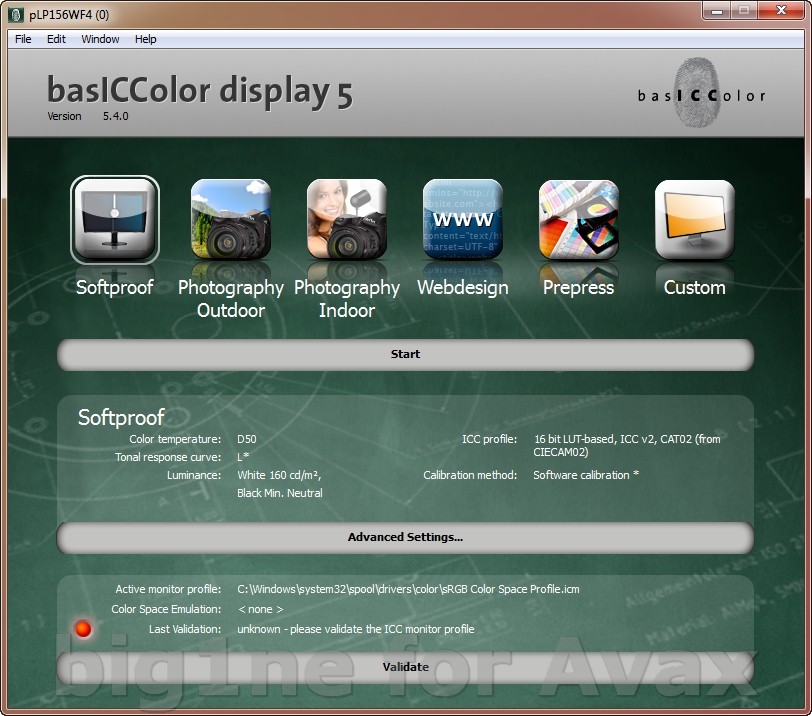Click the 'White 160 cd/m²' luminance value
Image resolution: width=812 pixels, height=716 pixels.
pyautogui.click(x=279, y=475)
